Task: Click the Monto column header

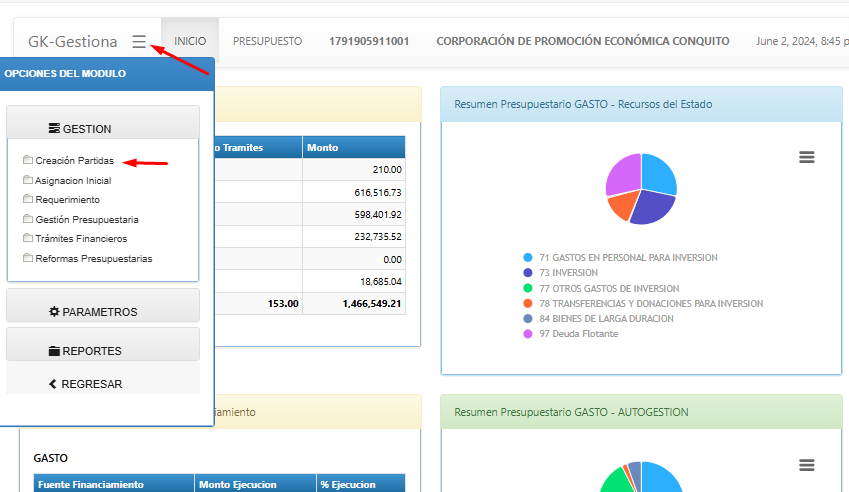Action: click(x=354, y=147)
